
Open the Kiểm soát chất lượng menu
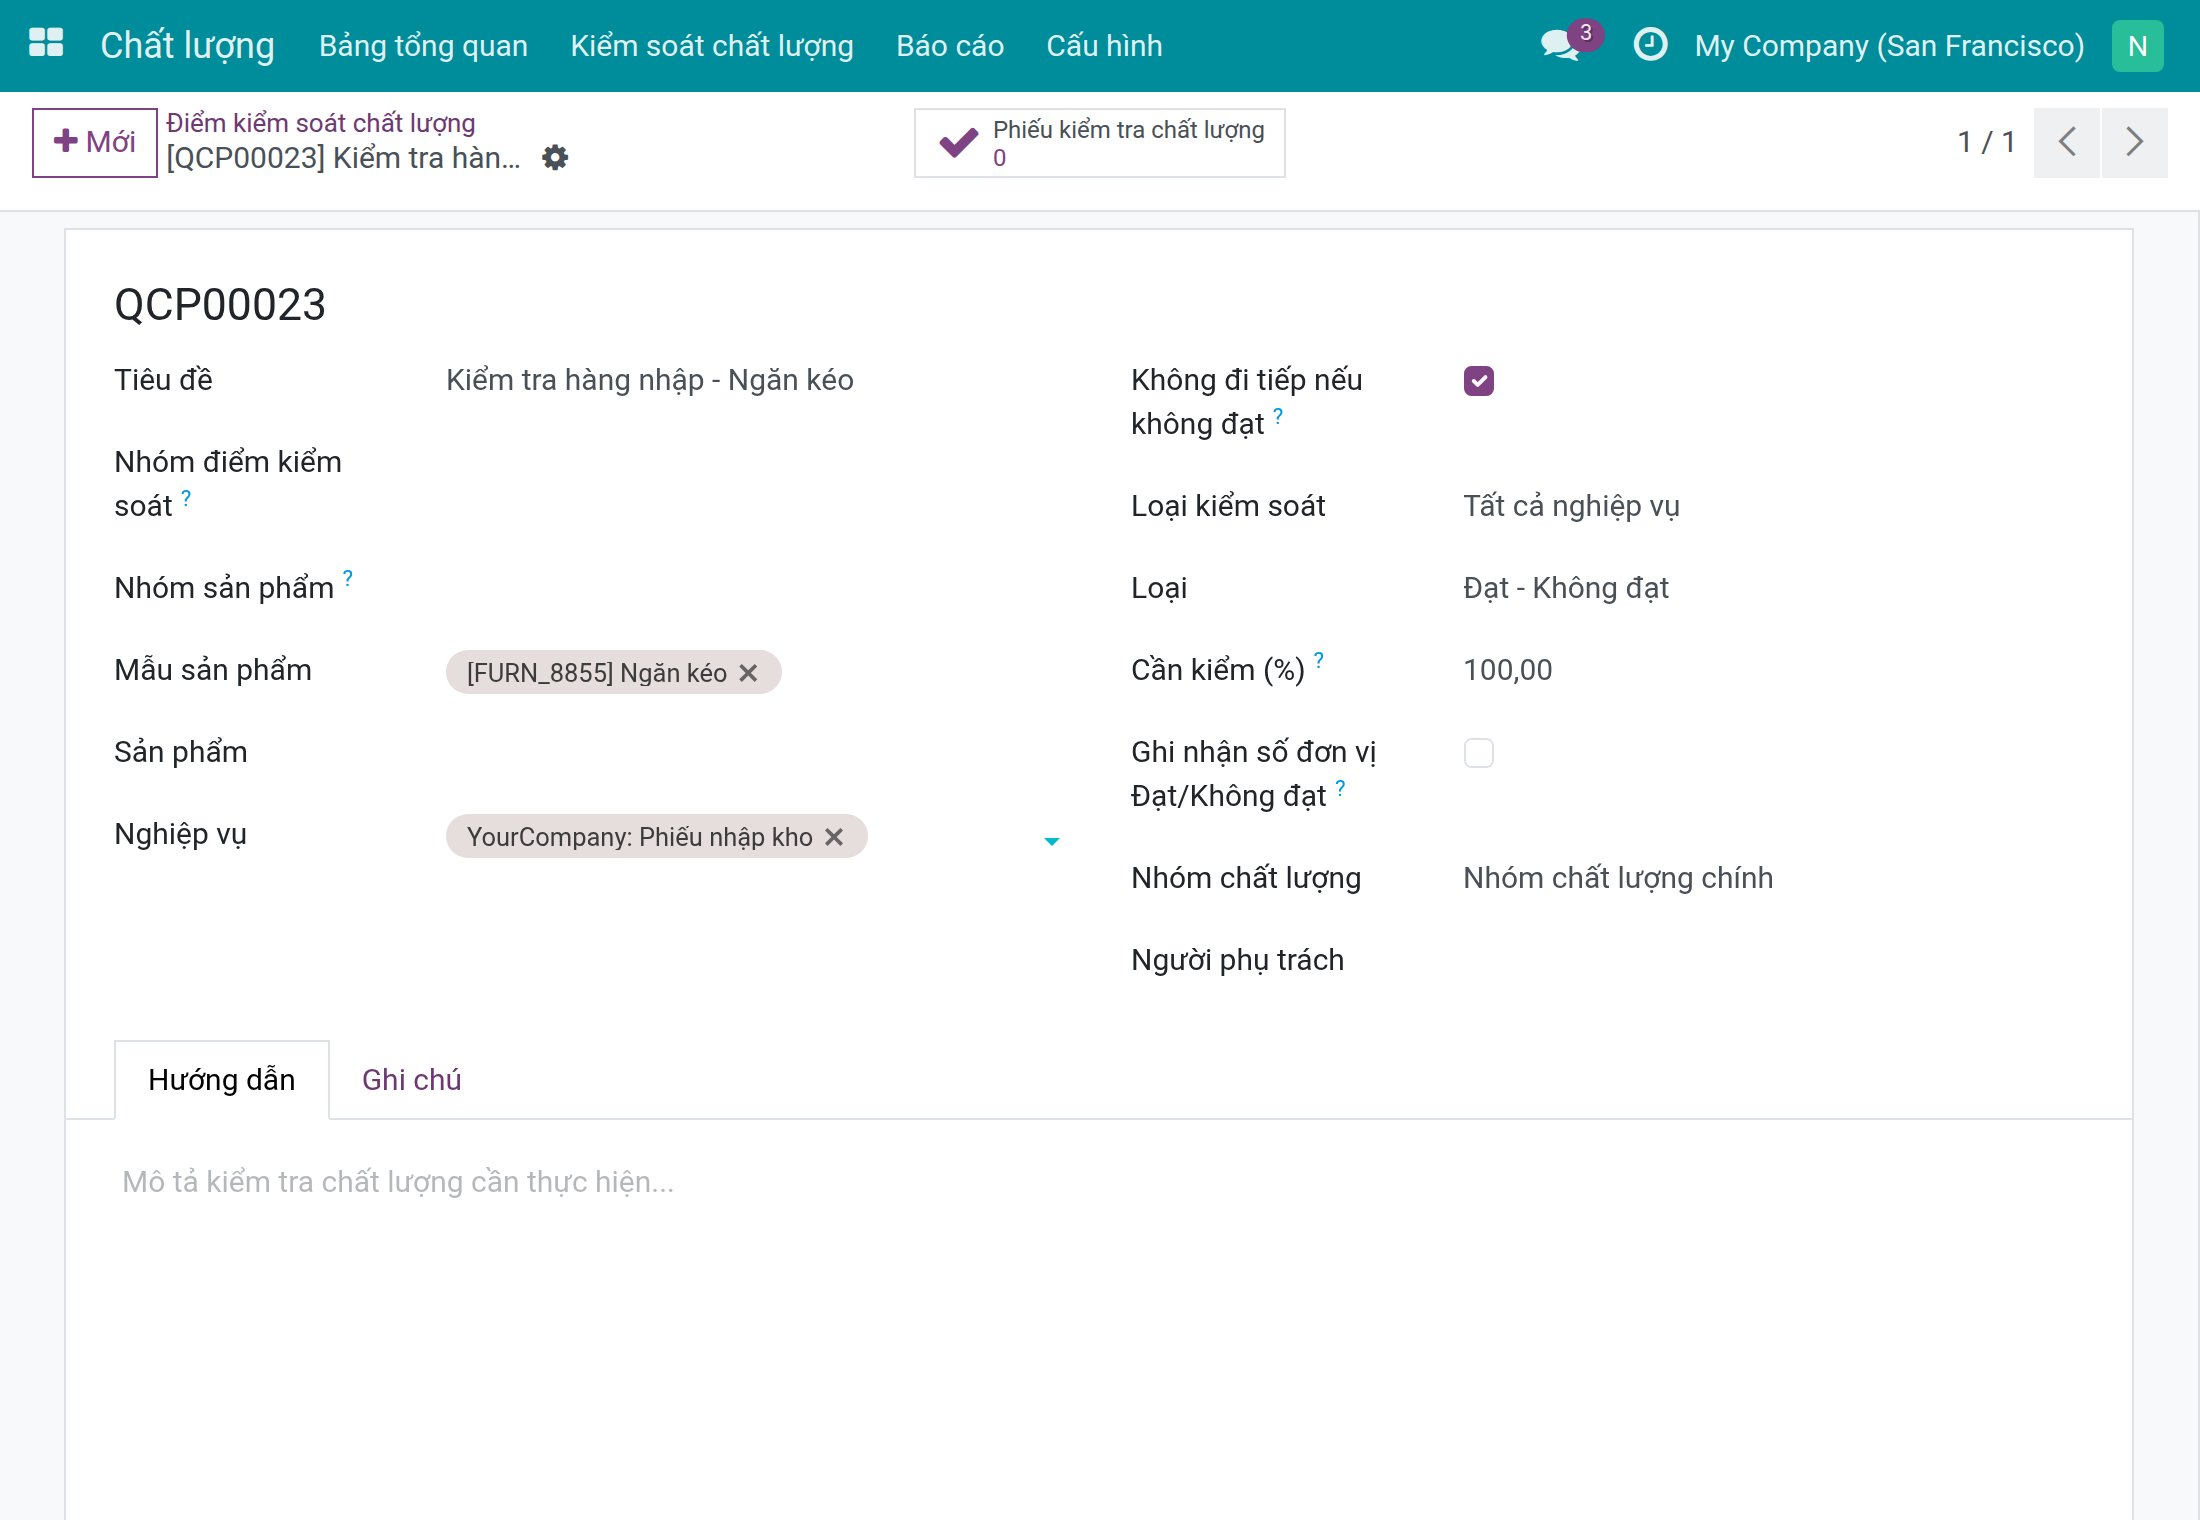[x=712, y=46]
